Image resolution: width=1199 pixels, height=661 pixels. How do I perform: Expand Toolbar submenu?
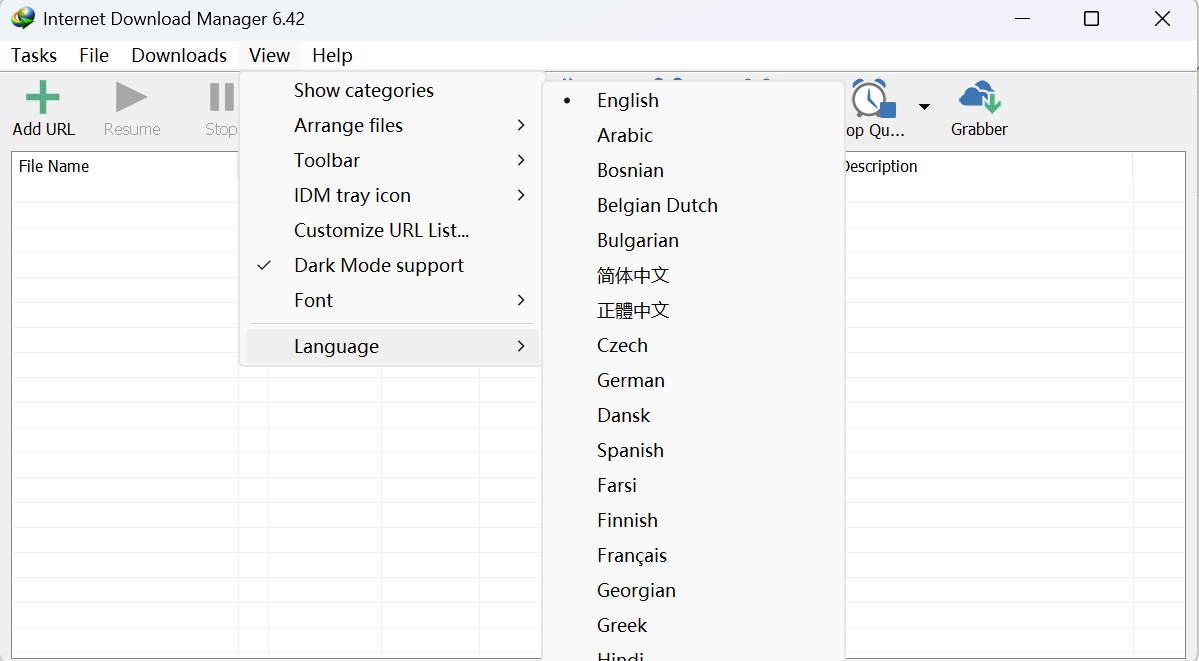[392, 161]
